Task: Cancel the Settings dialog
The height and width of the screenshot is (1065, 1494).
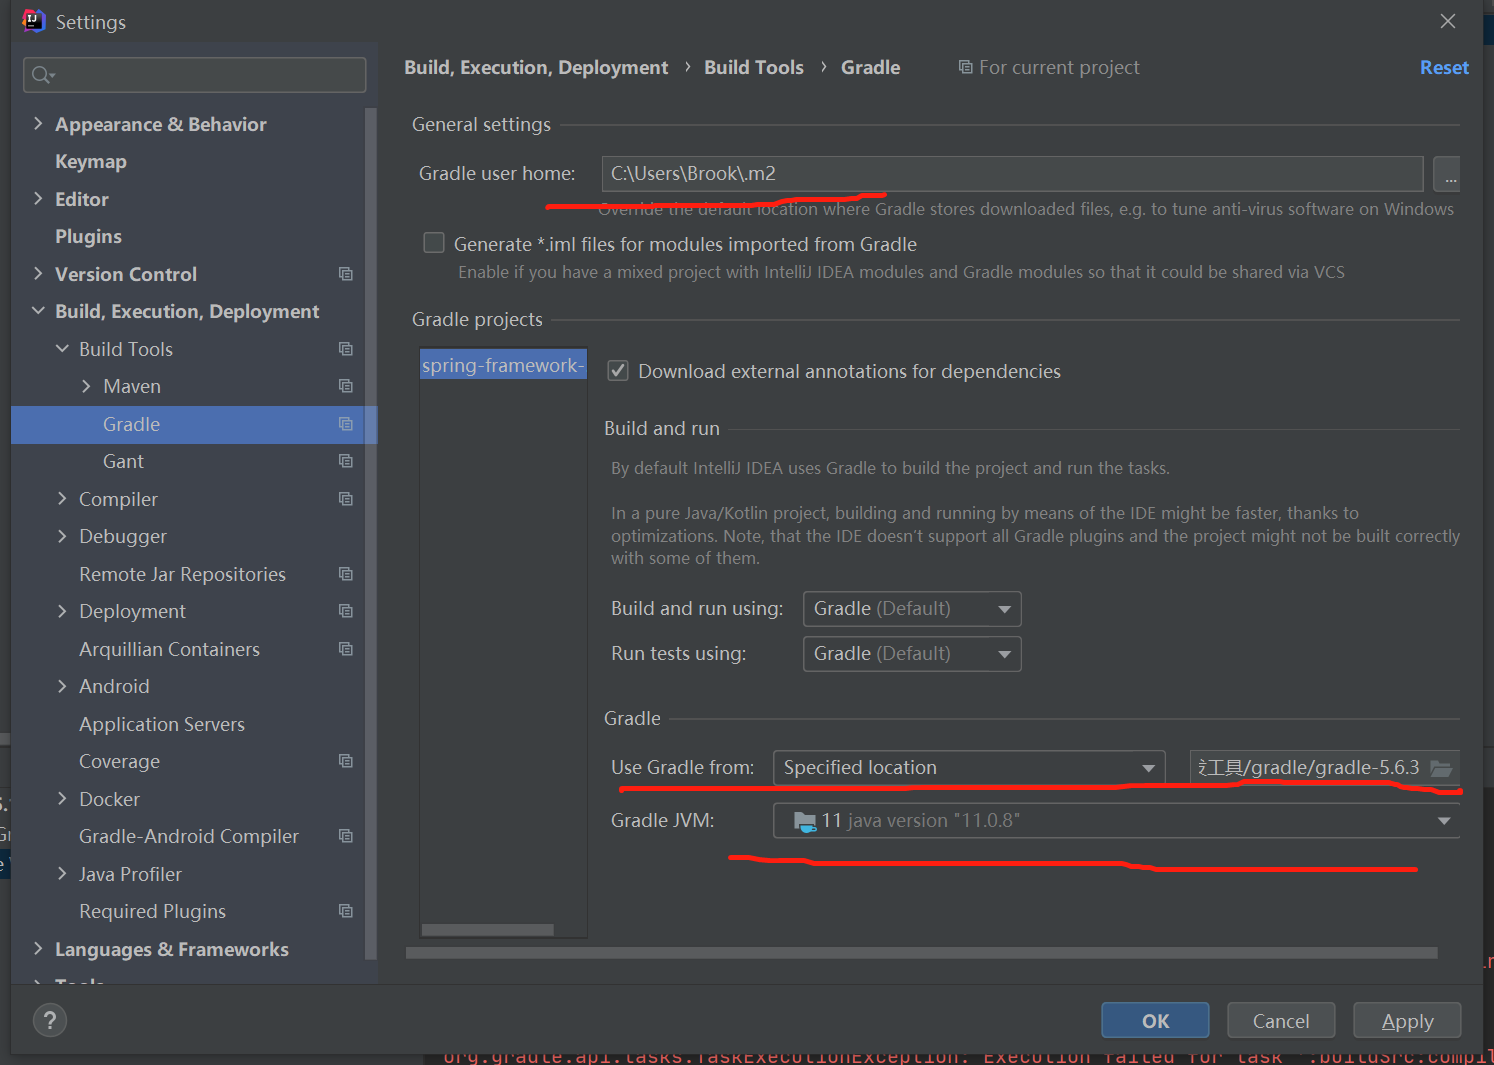Action: pyautogui.click(x=1281, y=1021)
